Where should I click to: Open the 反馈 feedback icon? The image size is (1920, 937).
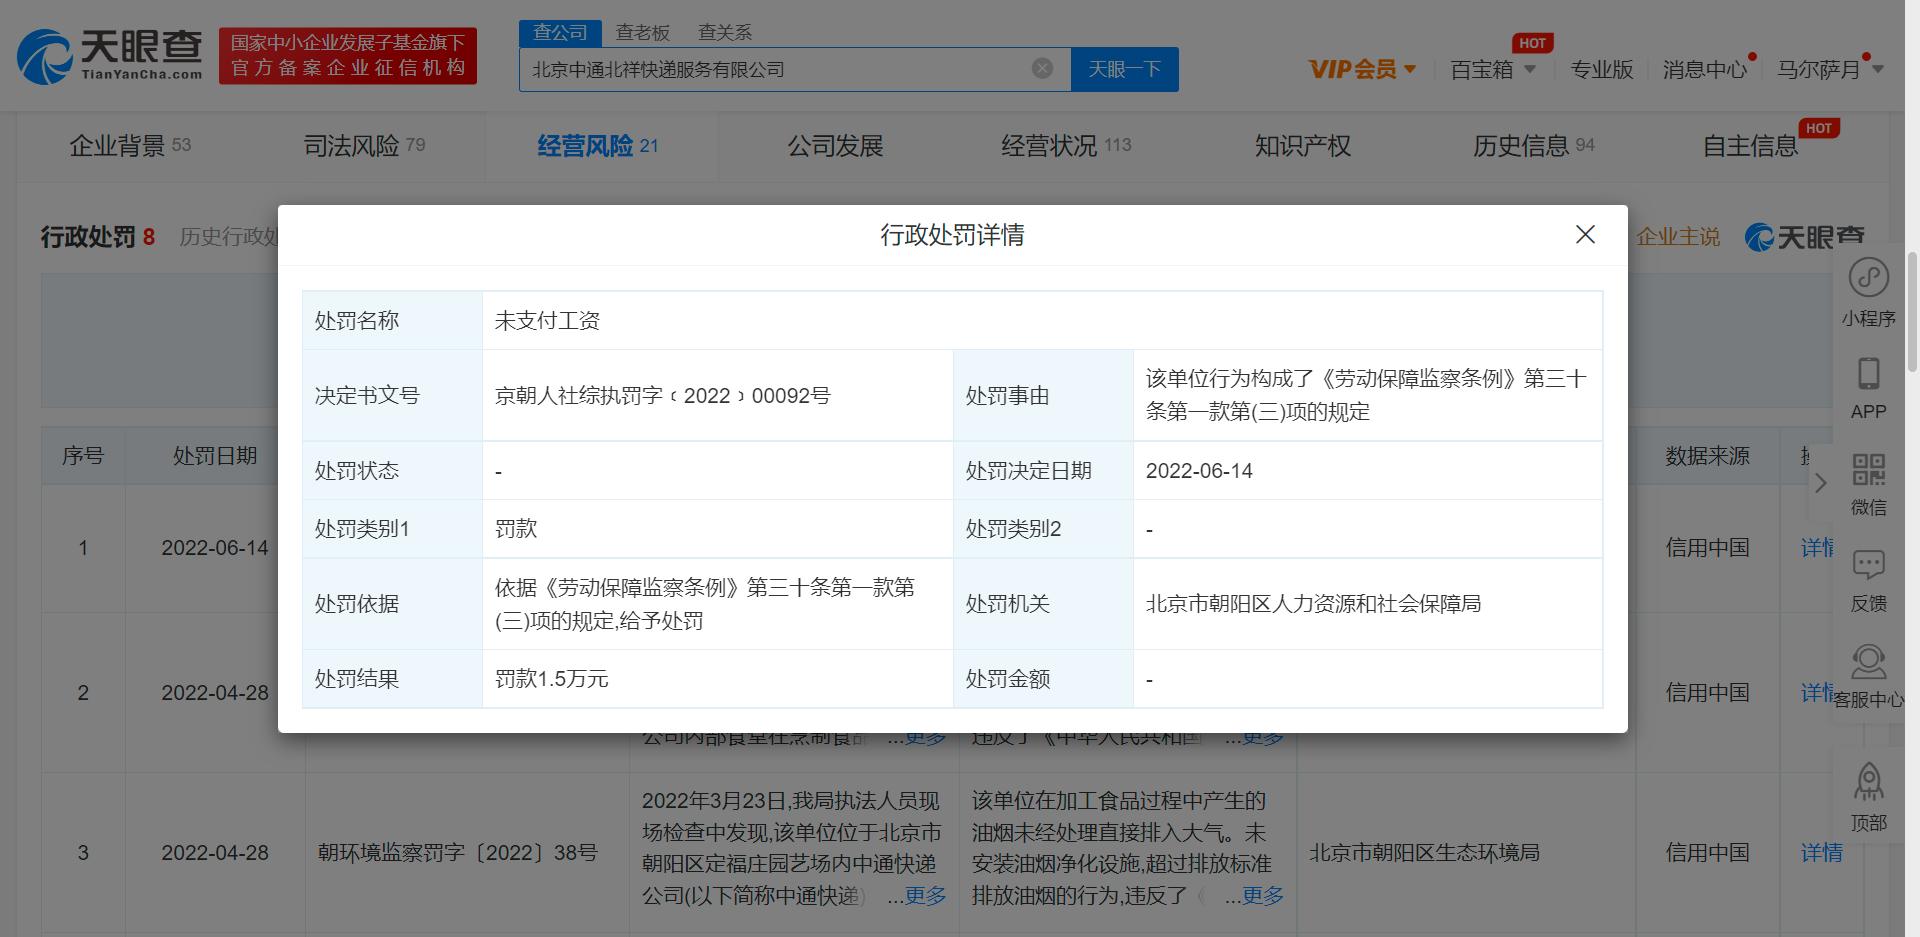(x=1868, y=580)
